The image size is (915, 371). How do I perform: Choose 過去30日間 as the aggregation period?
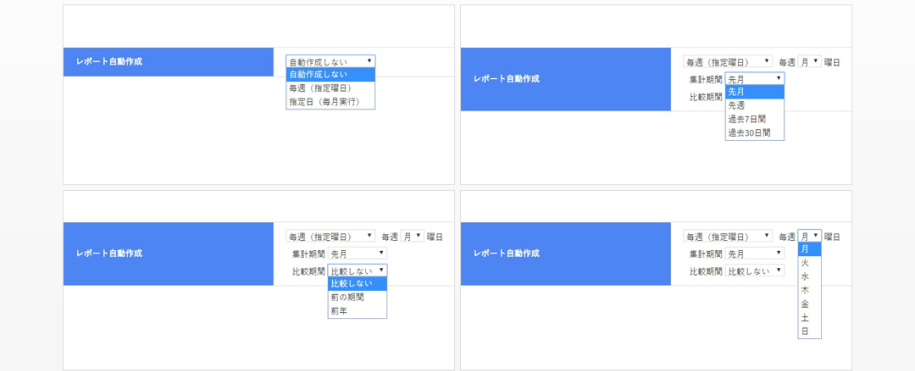755,133
